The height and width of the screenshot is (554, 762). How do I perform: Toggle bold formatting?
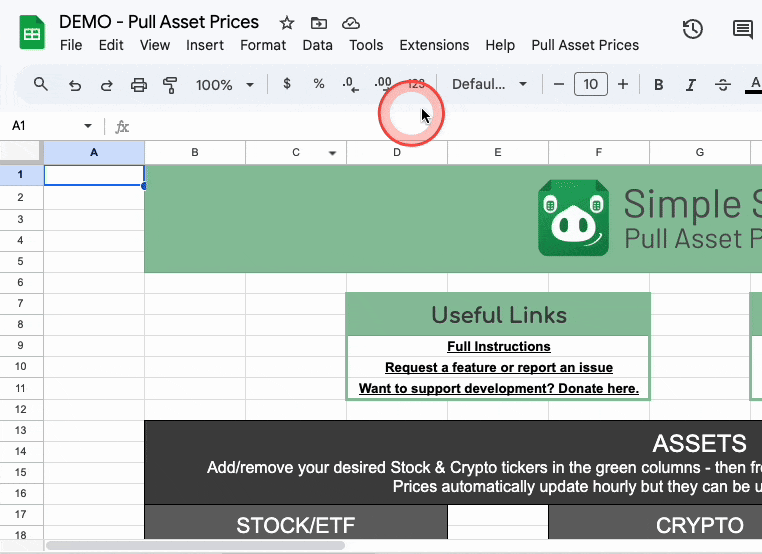coord(658,85)
